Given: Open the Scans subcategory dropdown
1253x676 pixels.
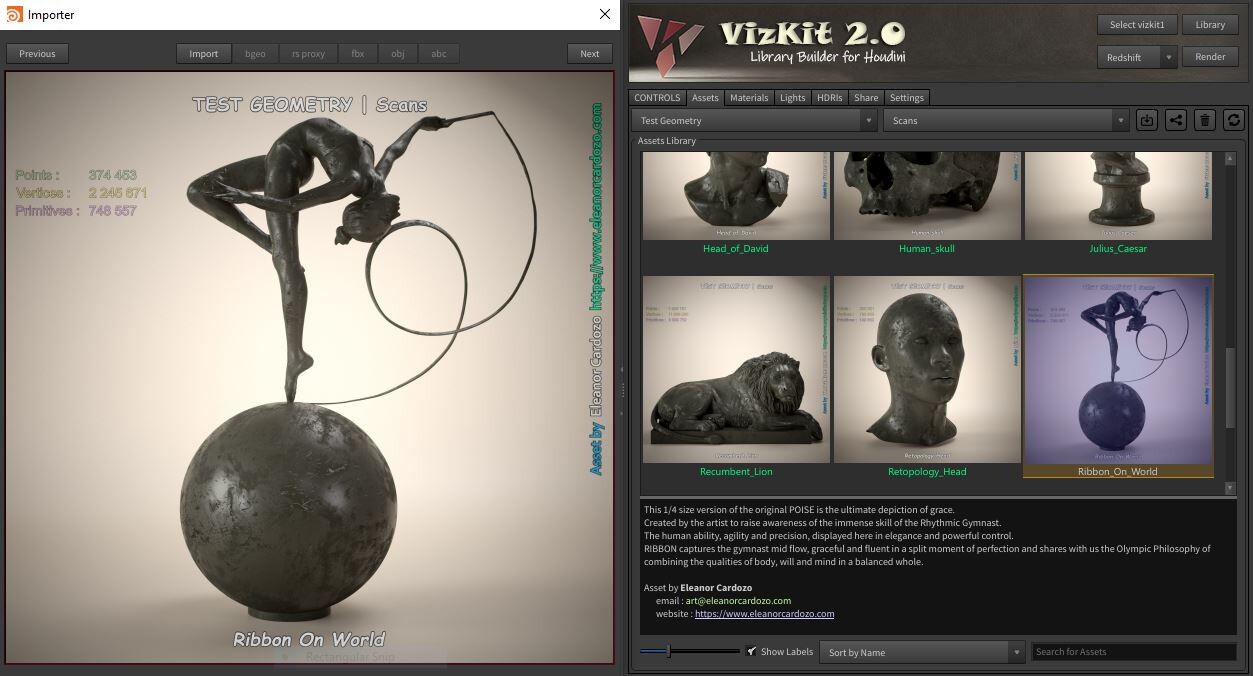Looking at the screenshot, I should click(x=1007, y=120).
